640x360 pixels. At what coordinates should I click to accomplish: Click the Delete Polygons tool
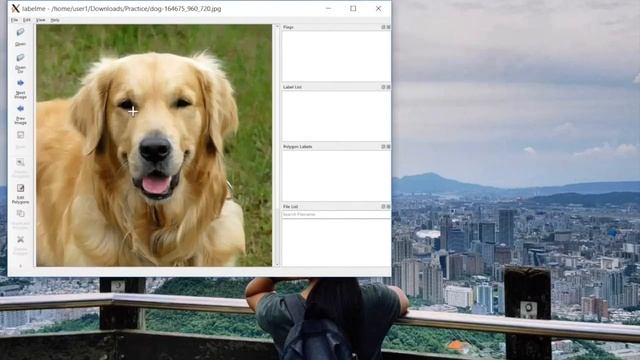coord(20,244)
